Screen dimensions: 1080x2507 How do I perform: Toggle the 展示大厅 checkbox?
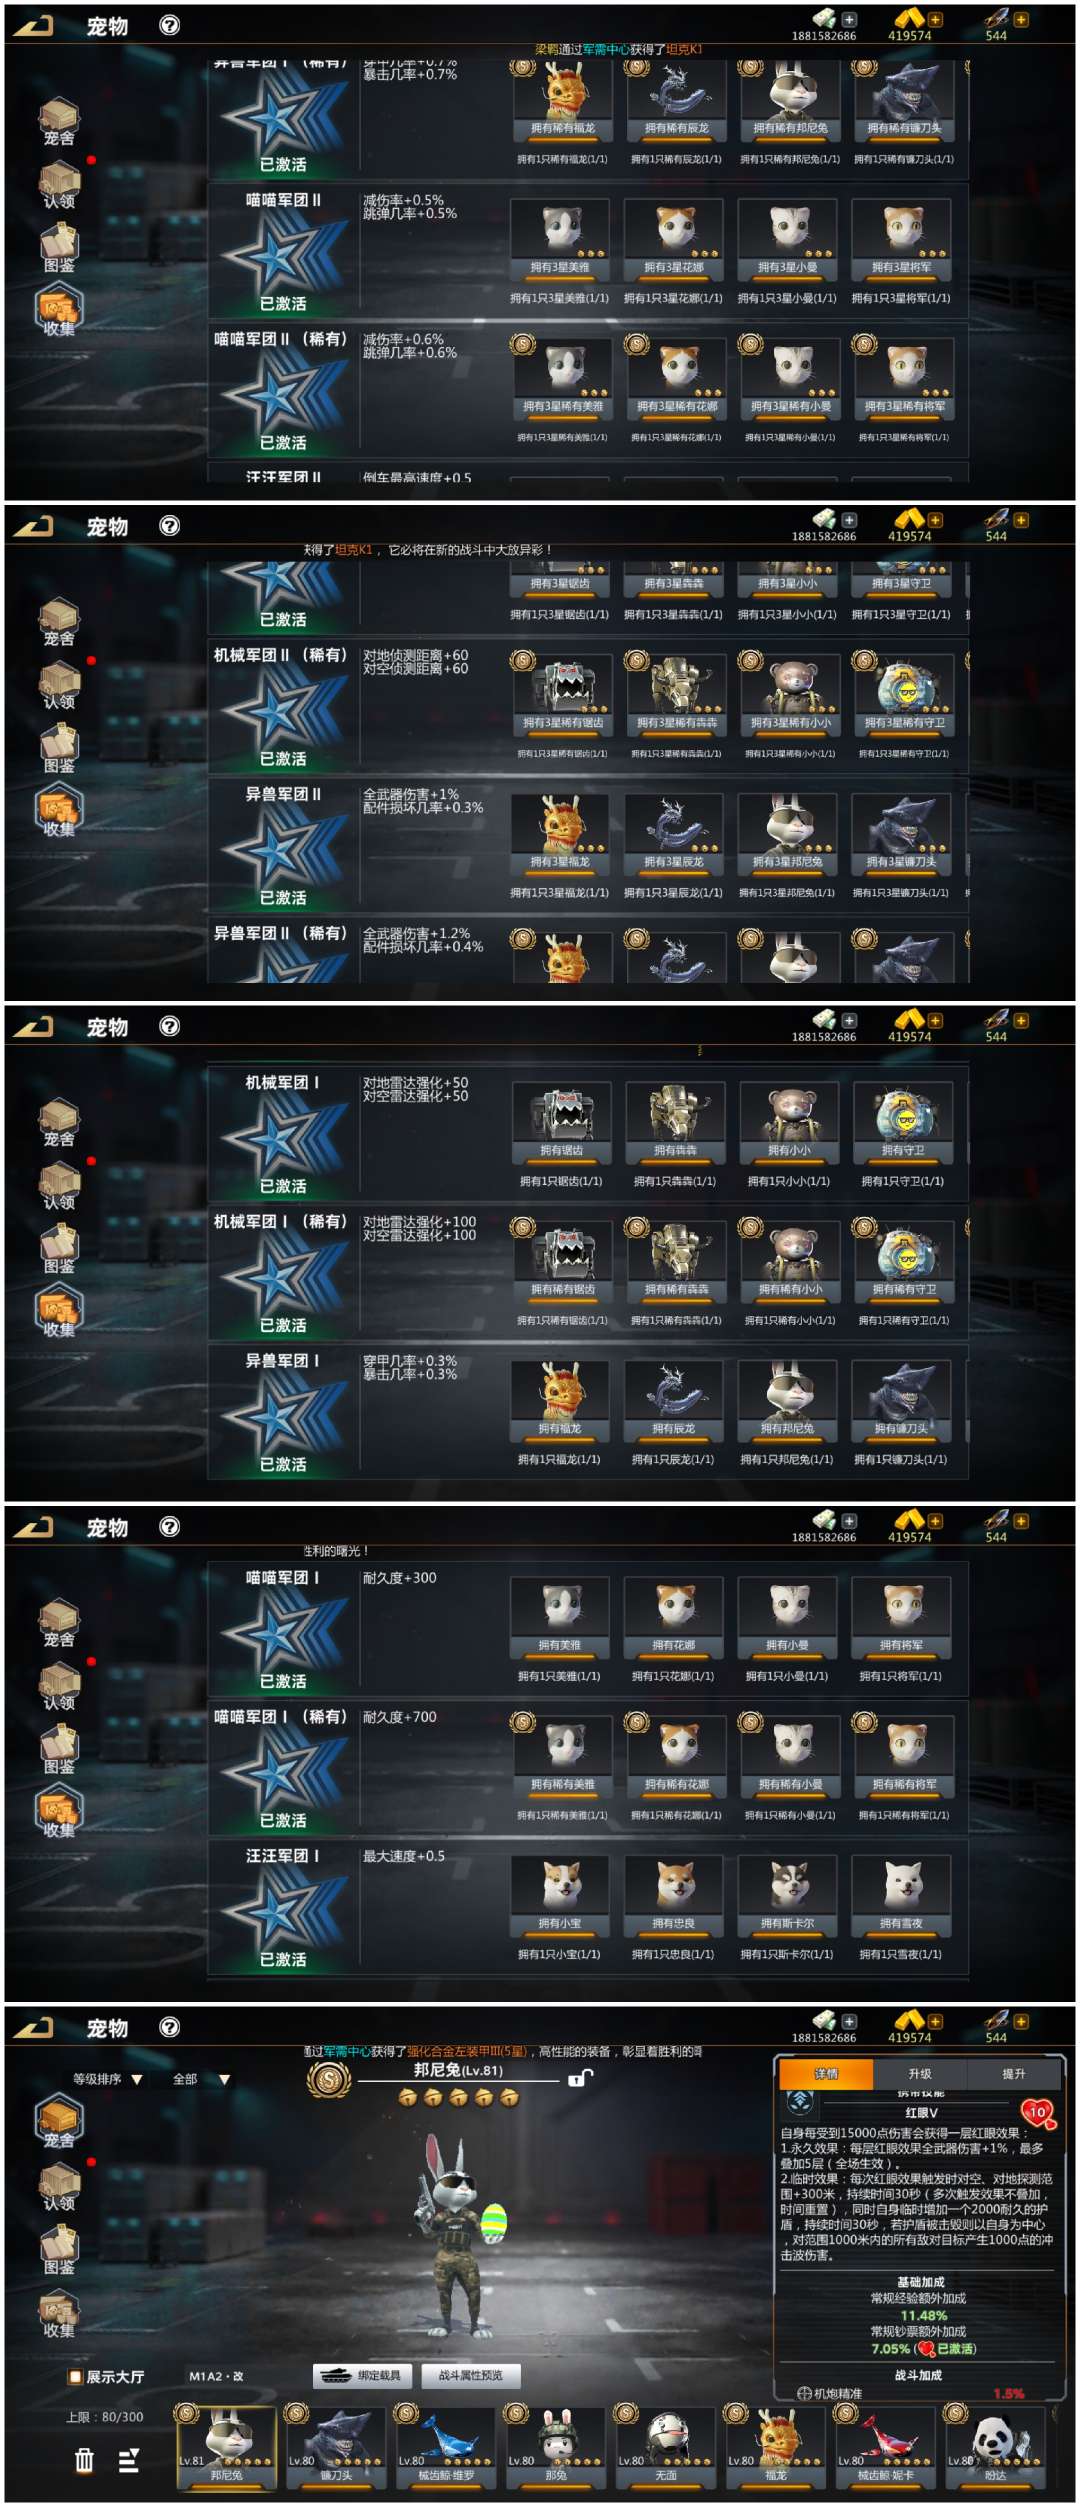click(75, 2377)
